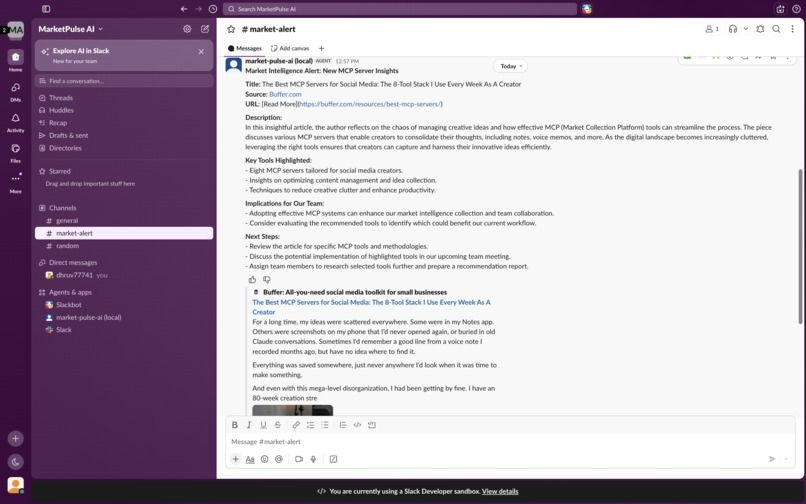
Task: Mention someone with the @ icon
Action: click(279, 459)
